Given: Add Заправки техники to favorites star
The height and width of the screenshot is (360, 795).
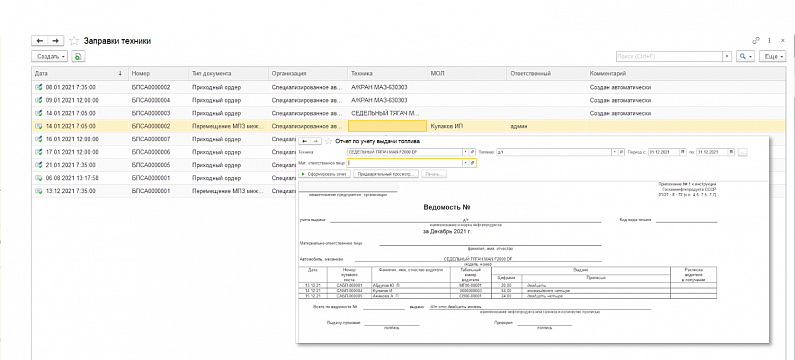Looking at the screenshot, I should pos(74,41).
